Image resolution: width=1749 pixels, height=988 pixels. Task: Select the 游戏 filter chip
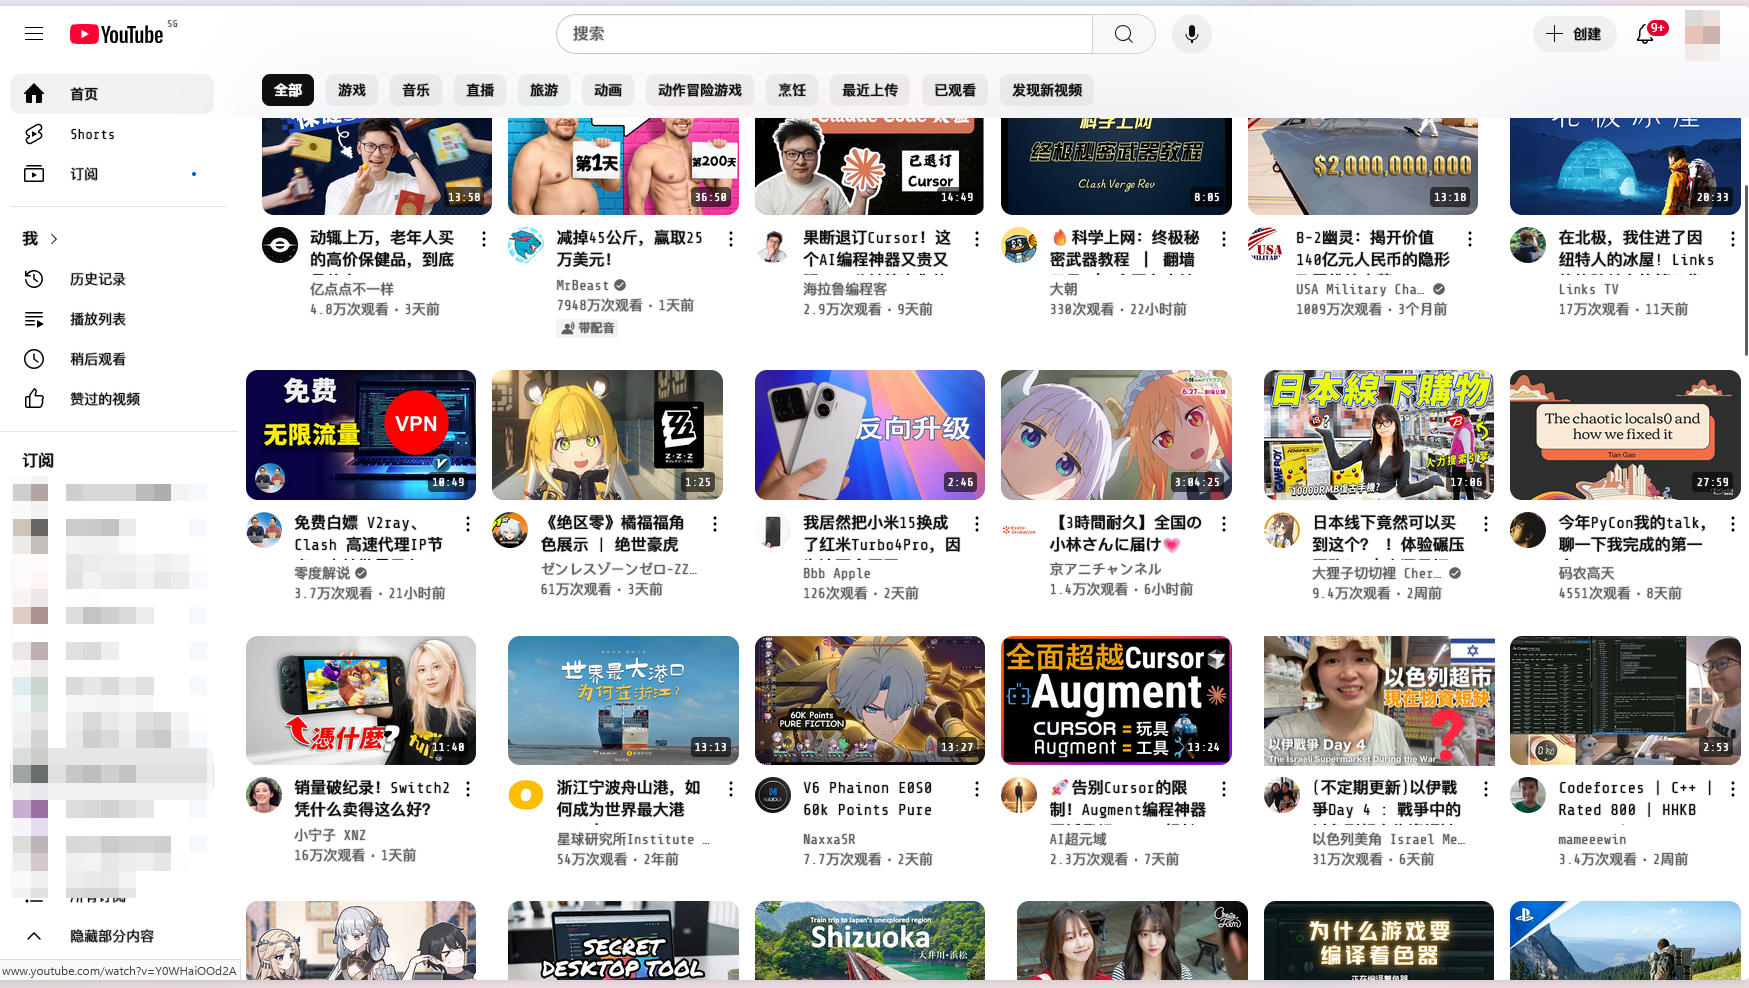click(x=352, y=90)
